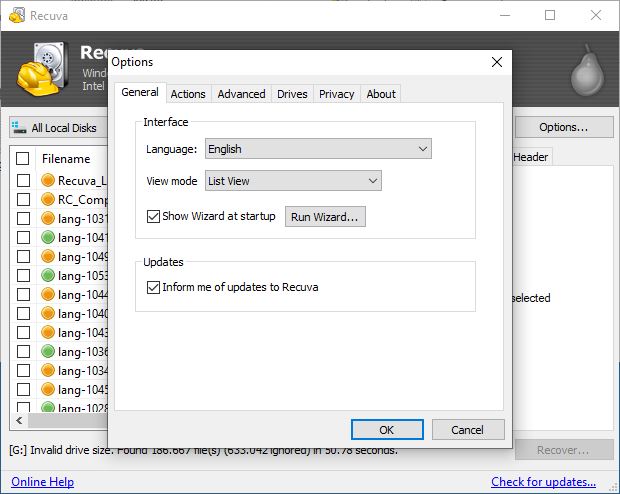Check the select-all box in Filename header

click(23, 159)
